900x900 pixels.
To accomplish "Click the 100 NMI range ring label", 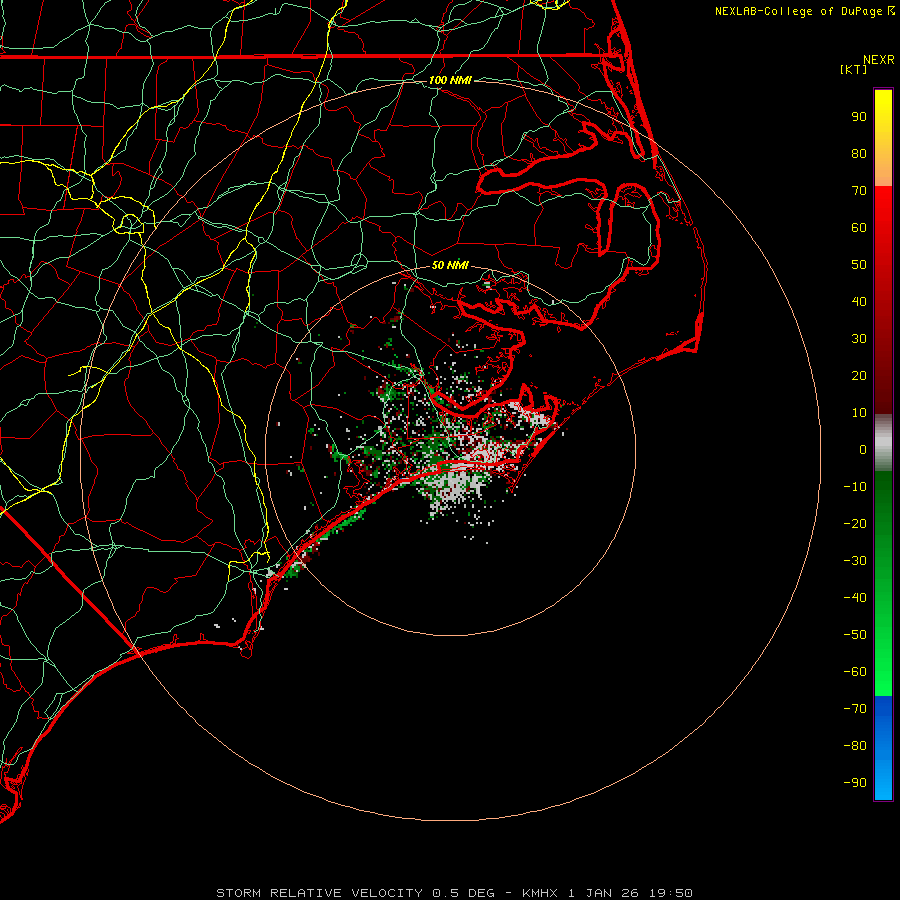I will [x=450, y=80].
